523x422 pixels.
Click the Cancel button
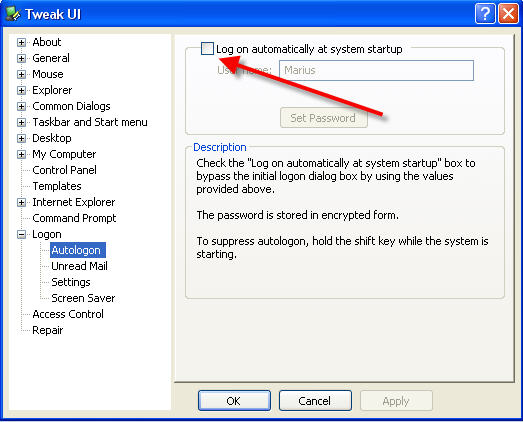[x=315, y=401]
